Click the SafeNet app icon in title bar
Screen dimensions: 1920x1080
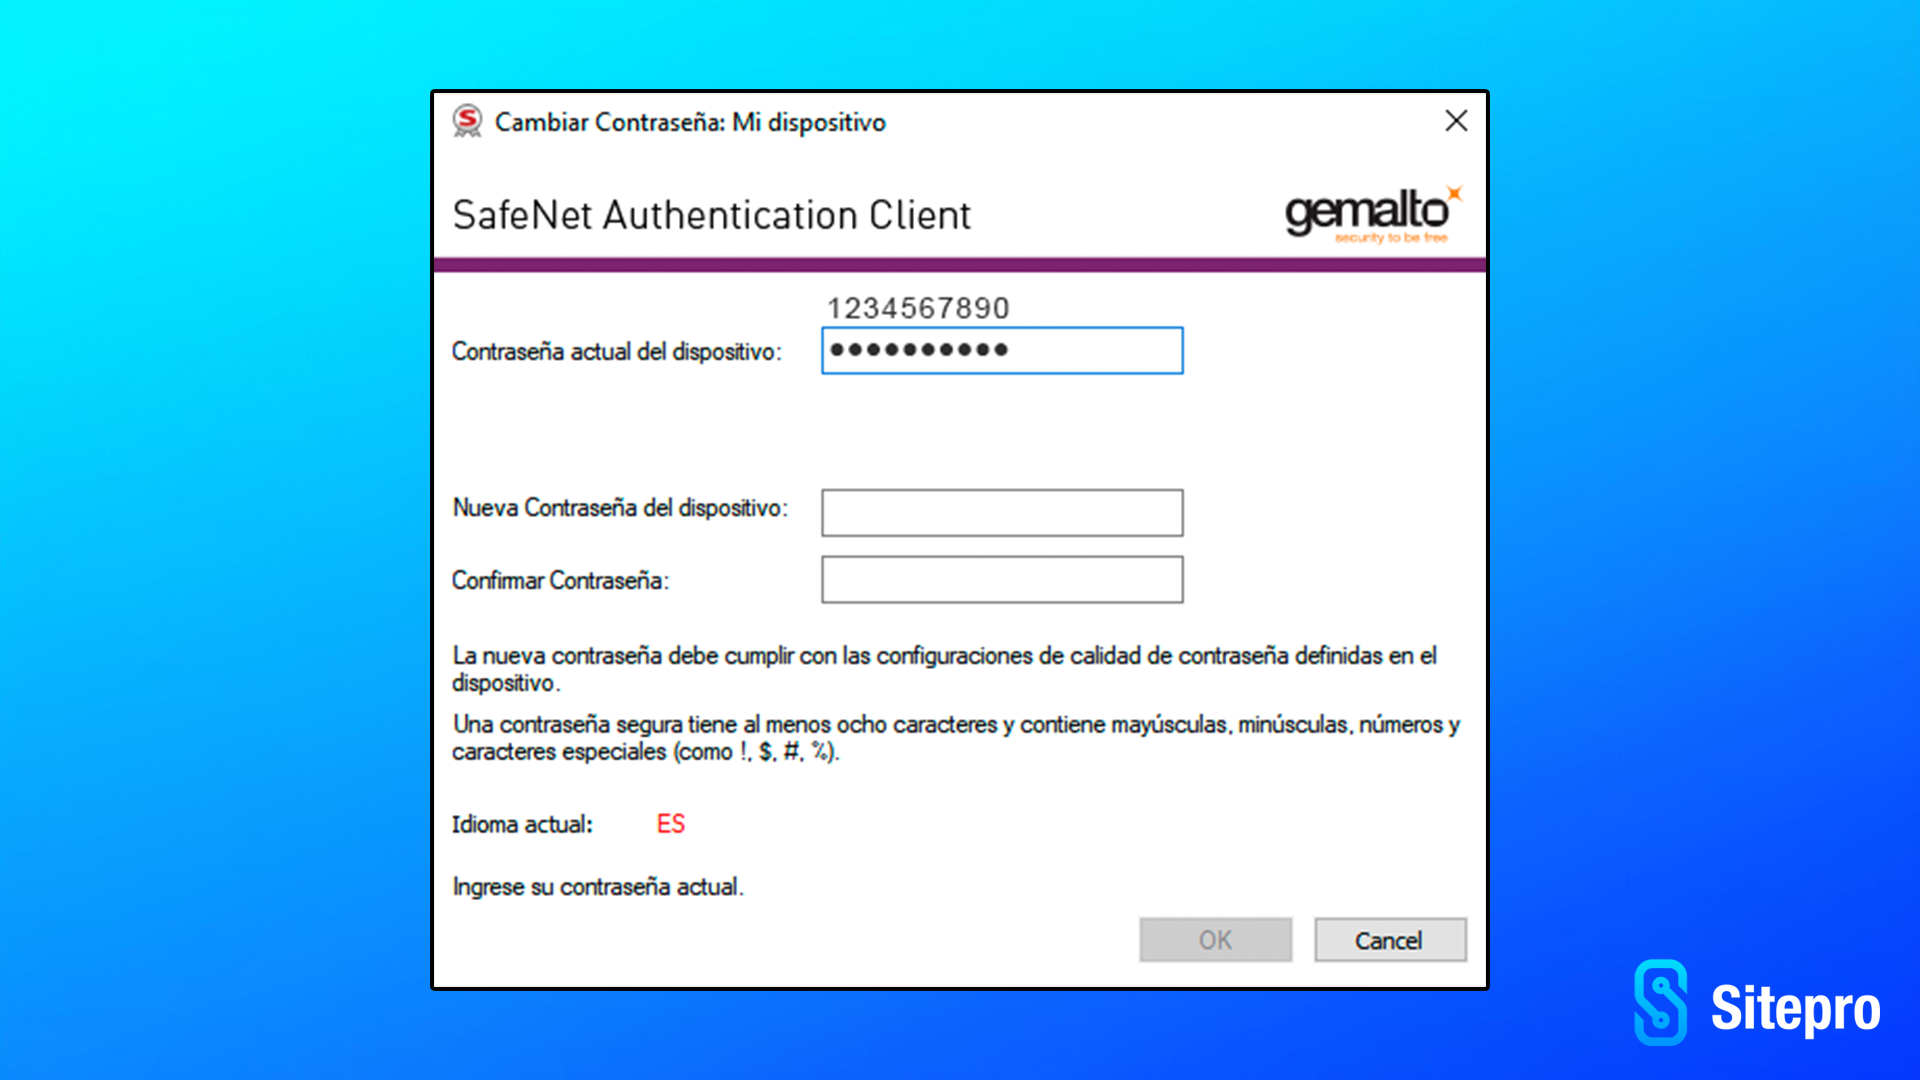pyautogui.click(x=467, y=121)
